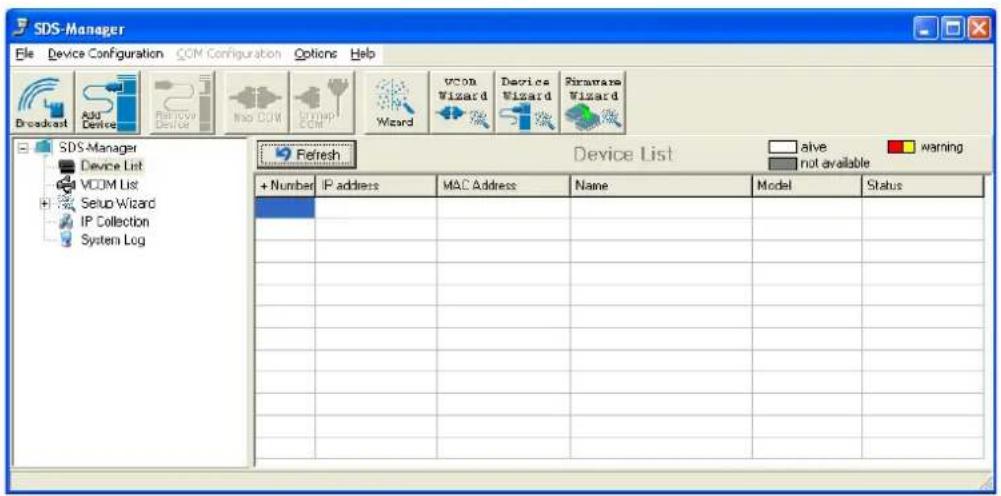Click the white alive legend swatch

click(x=783, y=147)
